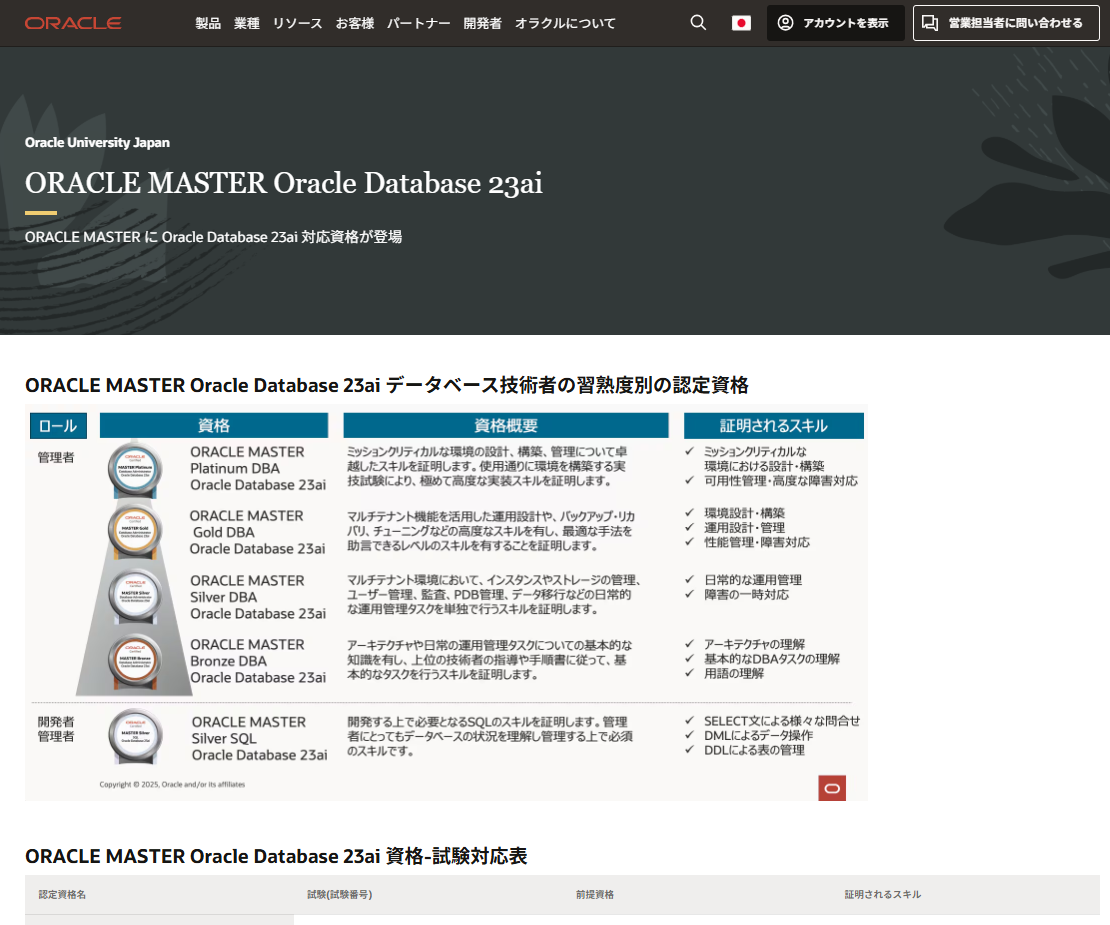This screenshot has height=925, width=1110.
Task: Click the Silver DBA certification badge
Action: [135, 595]
